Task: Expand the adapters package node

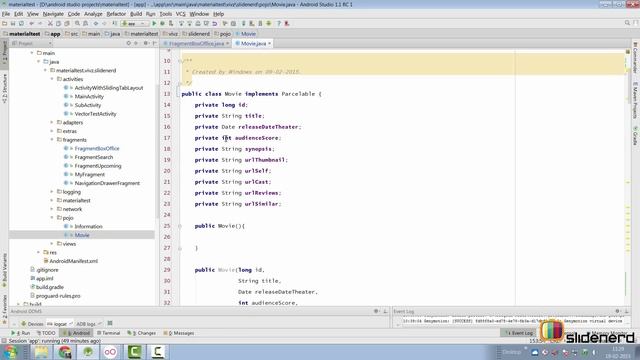Action: click(52, 122)
